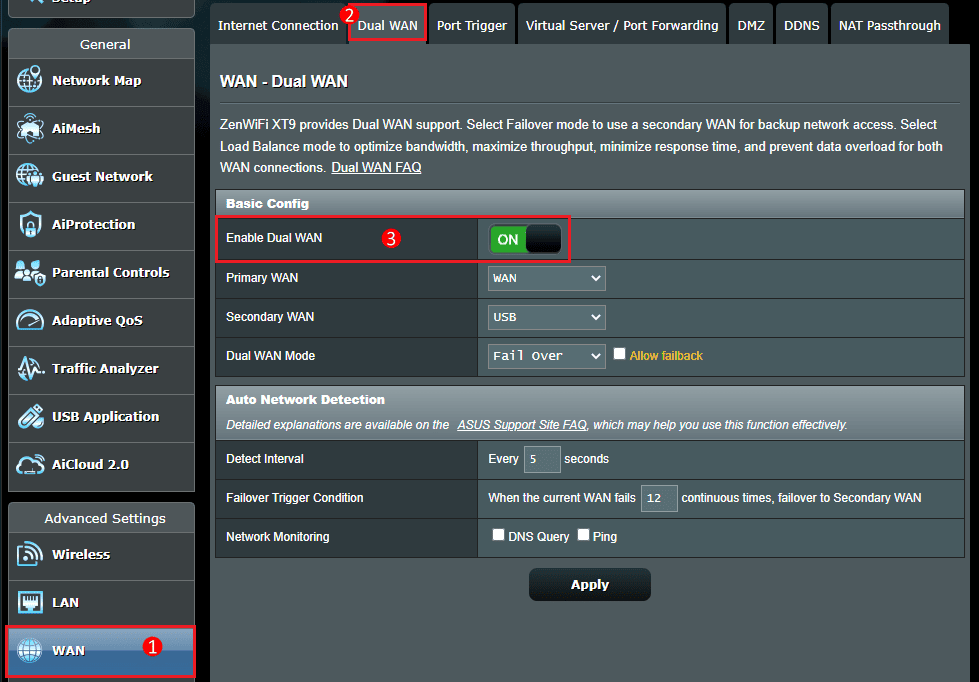This screenshot has height=682, width=979.
Task: Open Guest Network icon in sidebar
Action: [x=30, y=177]
